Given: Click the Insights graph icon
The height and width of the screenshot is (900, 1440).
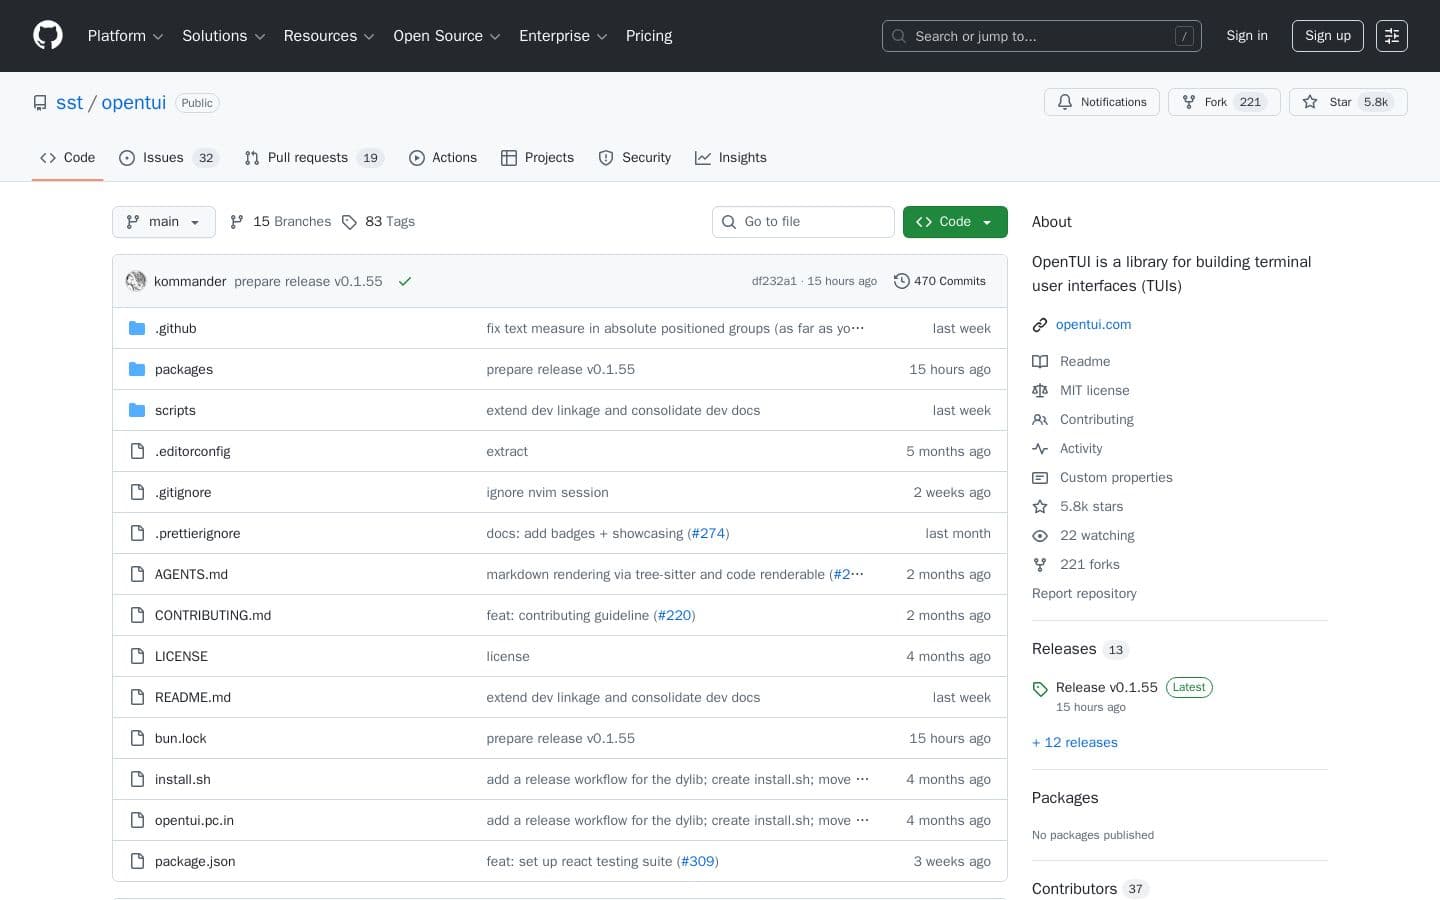Looking at the screenshot, I should [x=703, y=158].
